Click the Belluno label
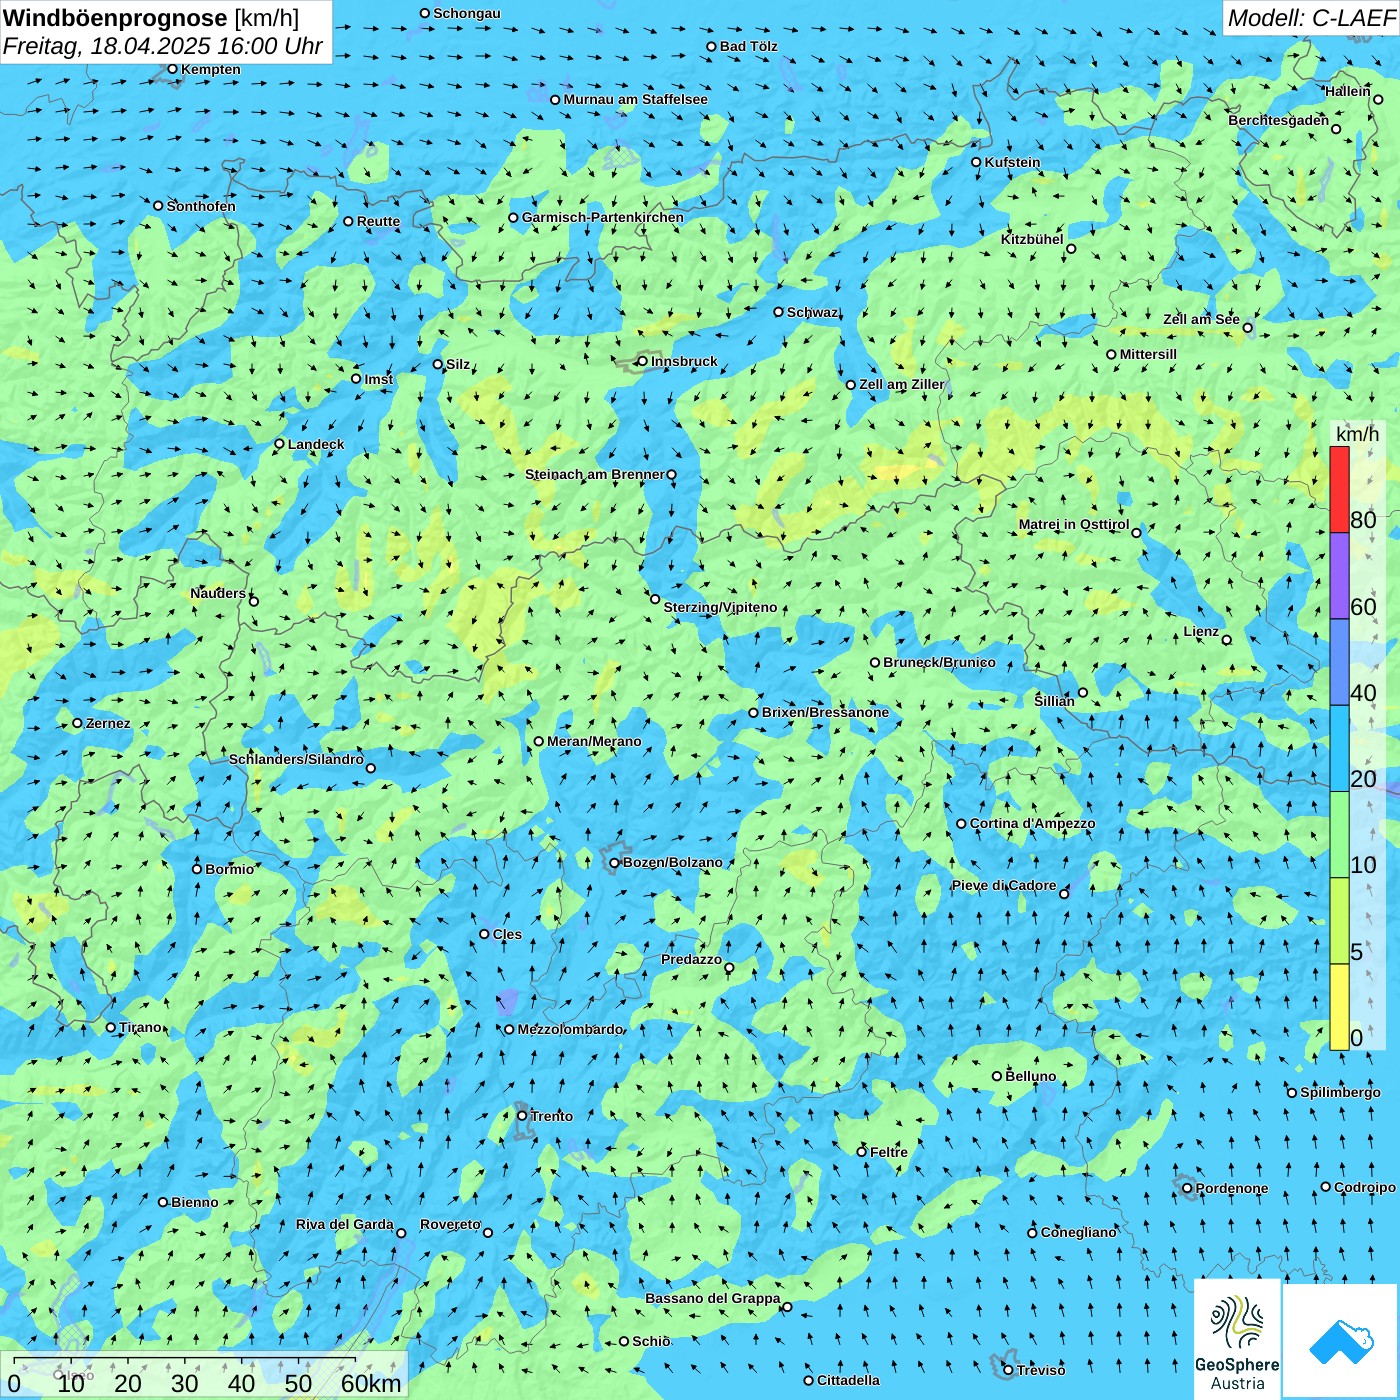 pos(1030,1076)
